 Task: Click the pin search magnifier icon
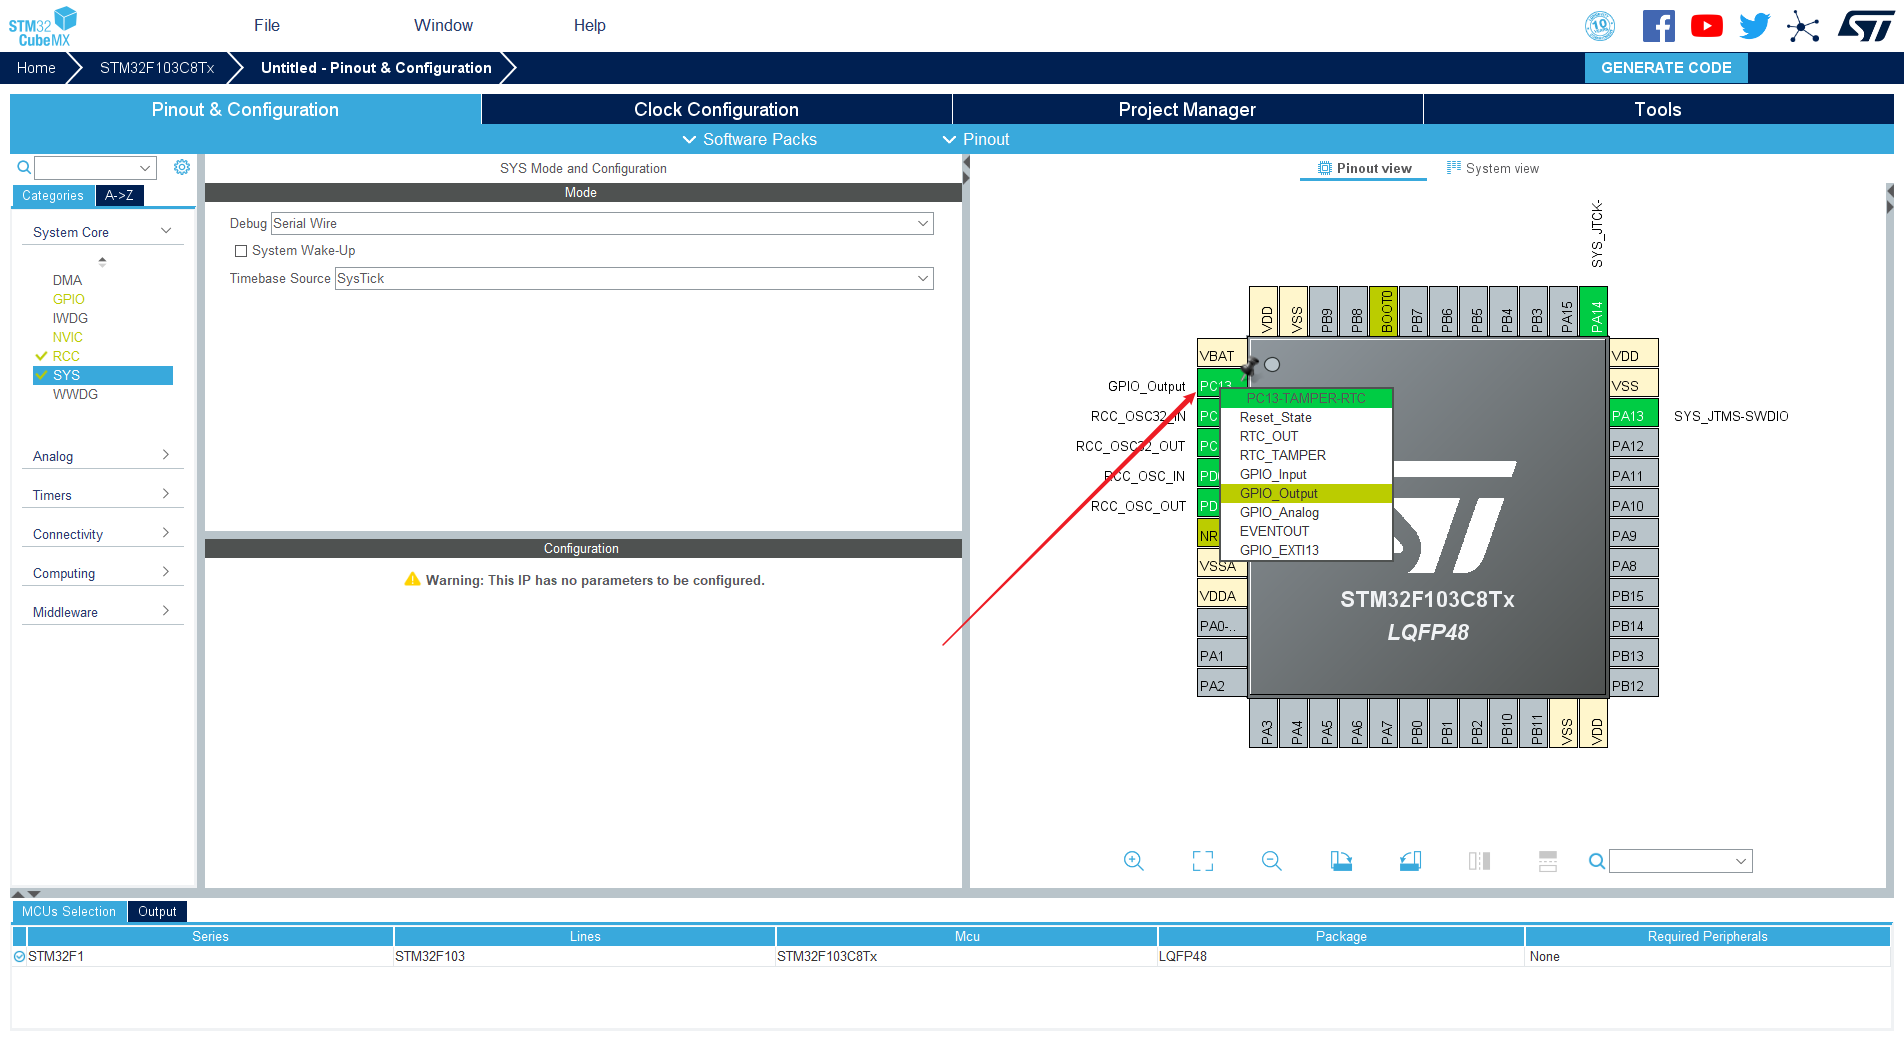(x=1597, y=861)
